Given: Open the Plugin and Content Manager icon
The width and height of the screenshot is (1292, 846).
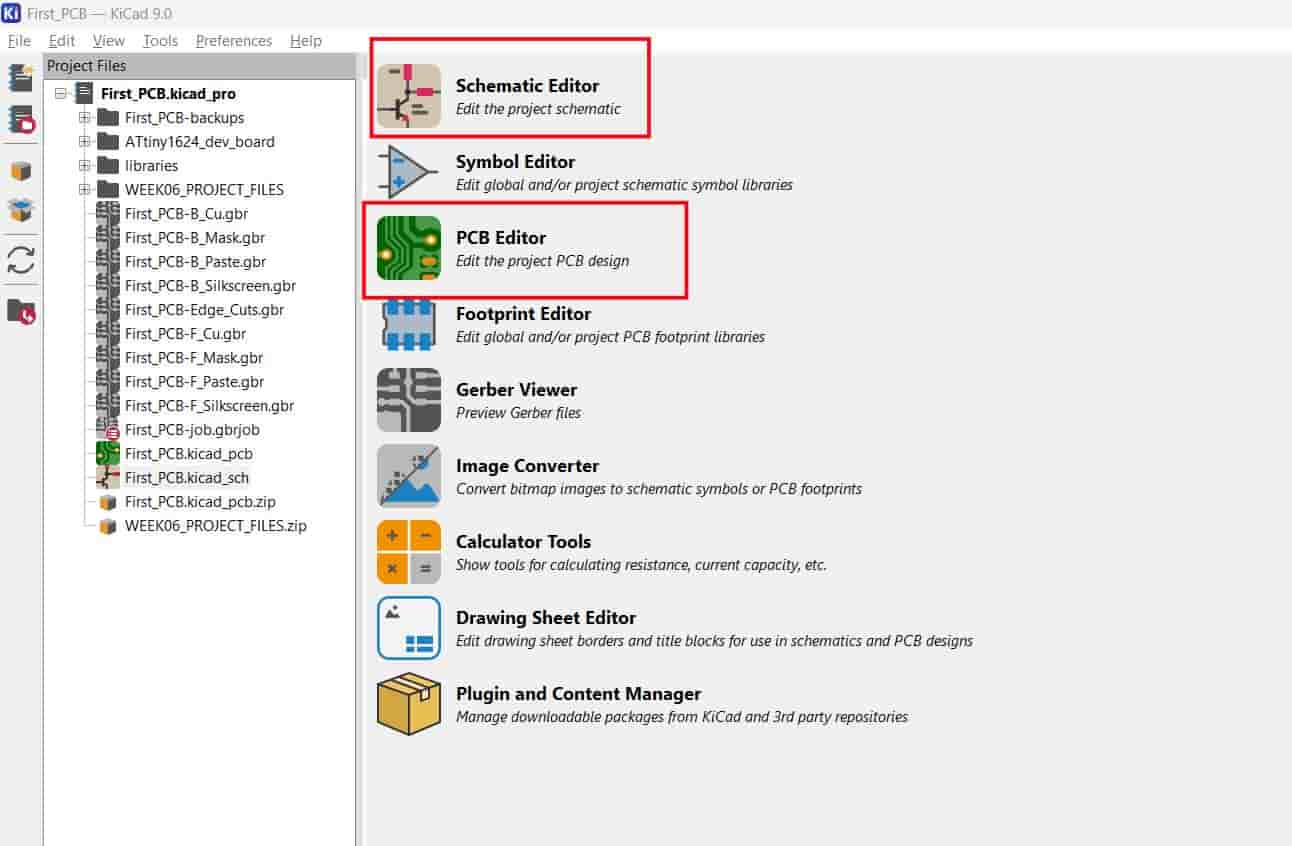Looking at the screenshot, I should tap(408, 704).
